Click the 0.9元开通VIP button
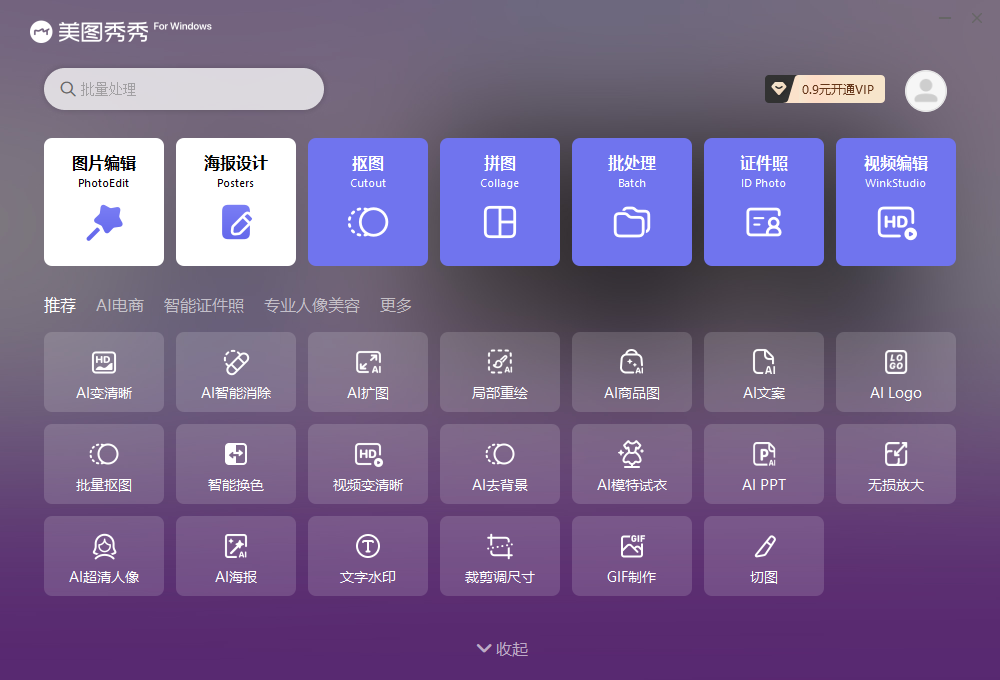 coord(834,89)
